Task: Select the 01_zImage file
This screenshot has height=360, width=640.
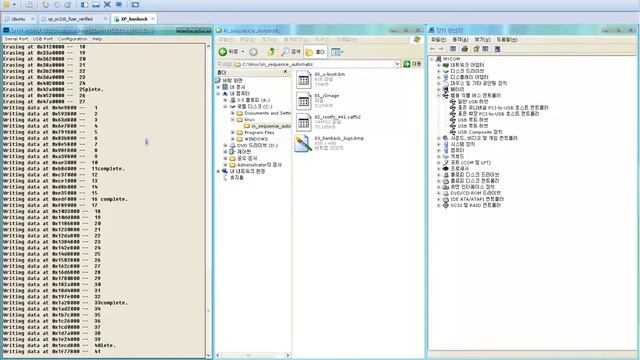Action: [318, 100]
